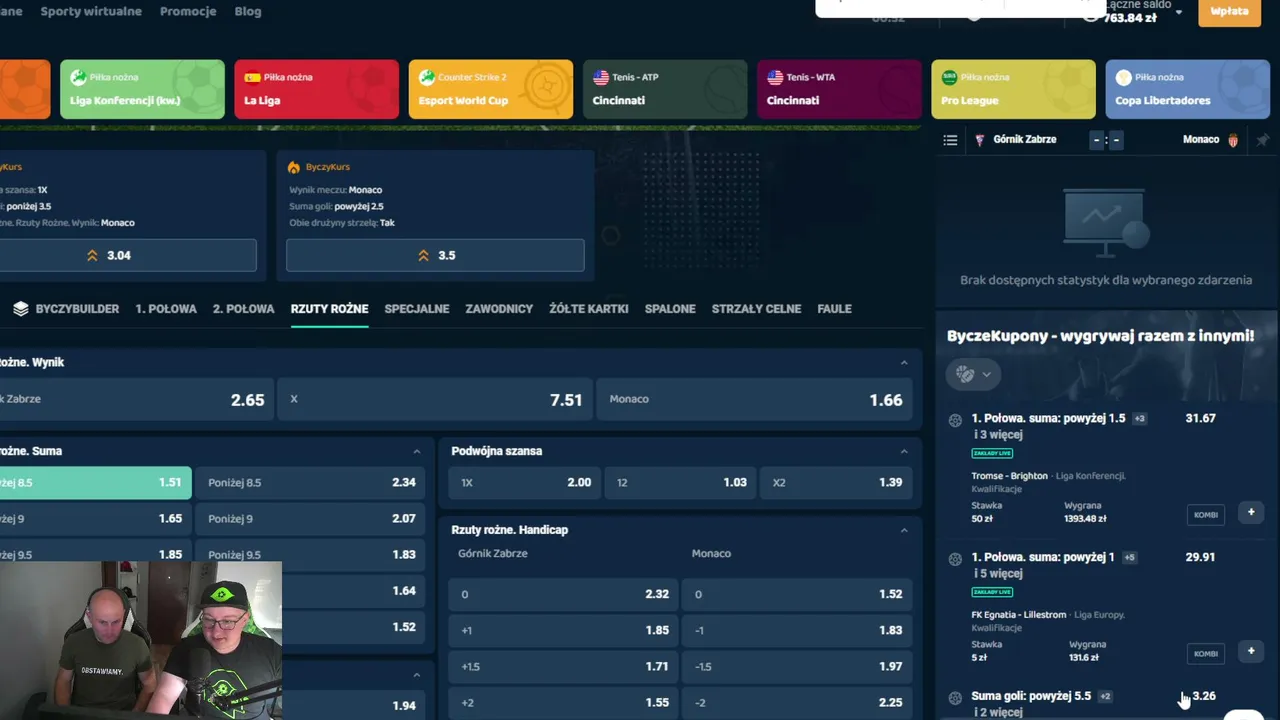Click the ByczyBuilder stack icon
The height and width of the screenshot is (720, 1280).
click(x=20, y=309)
